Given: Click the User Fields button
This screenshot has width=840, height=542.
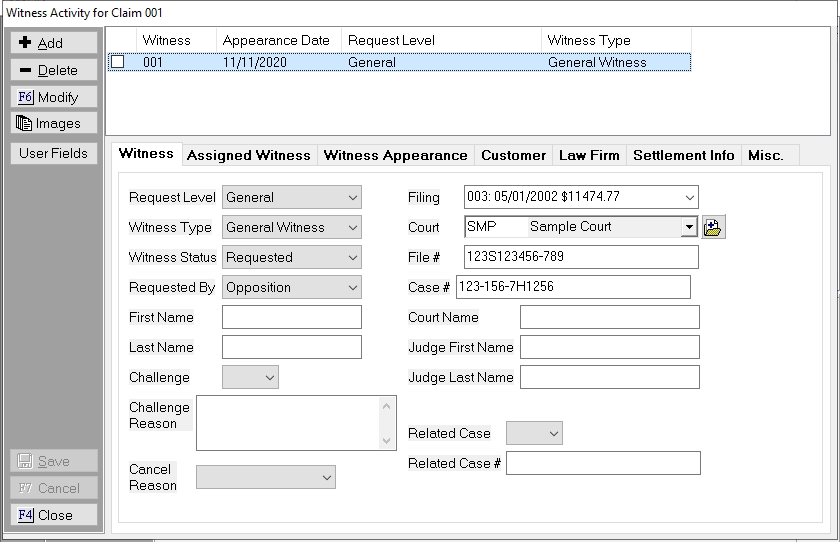Looking at the screenshot, I should 54,154.
